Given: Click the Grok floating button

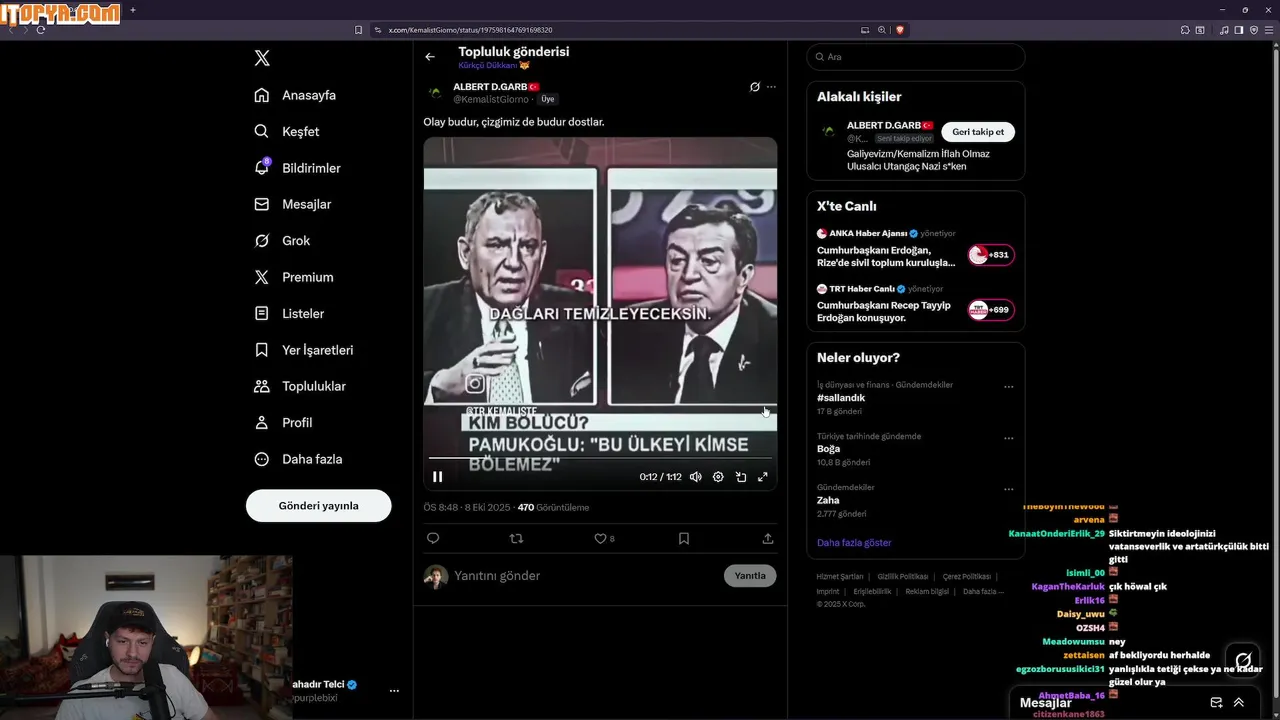Looking at the screenshot, I should click(1243, 660).
